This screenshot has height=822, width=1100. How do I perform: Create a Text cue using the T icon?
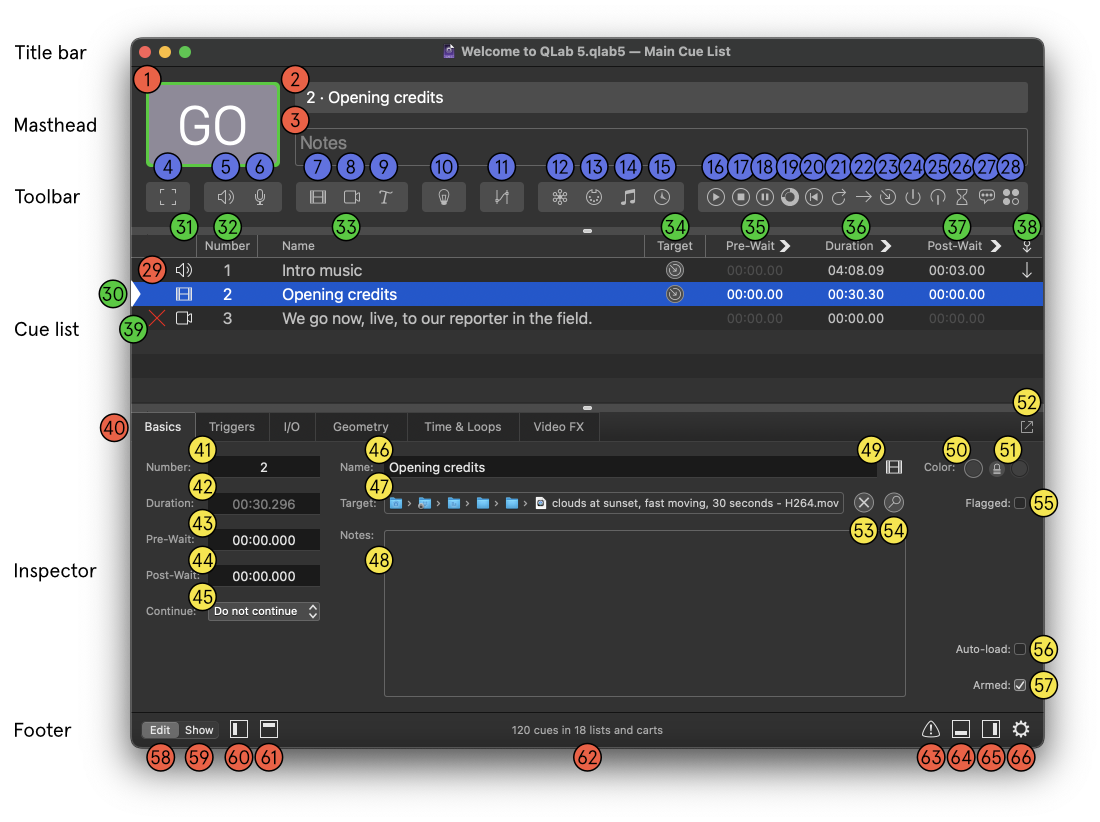384,196
